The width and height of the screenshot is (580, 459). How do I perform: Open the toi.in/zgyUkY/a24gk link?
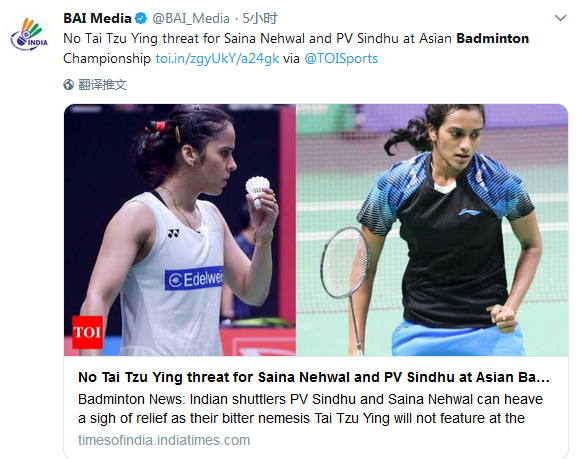coord(217,58)
